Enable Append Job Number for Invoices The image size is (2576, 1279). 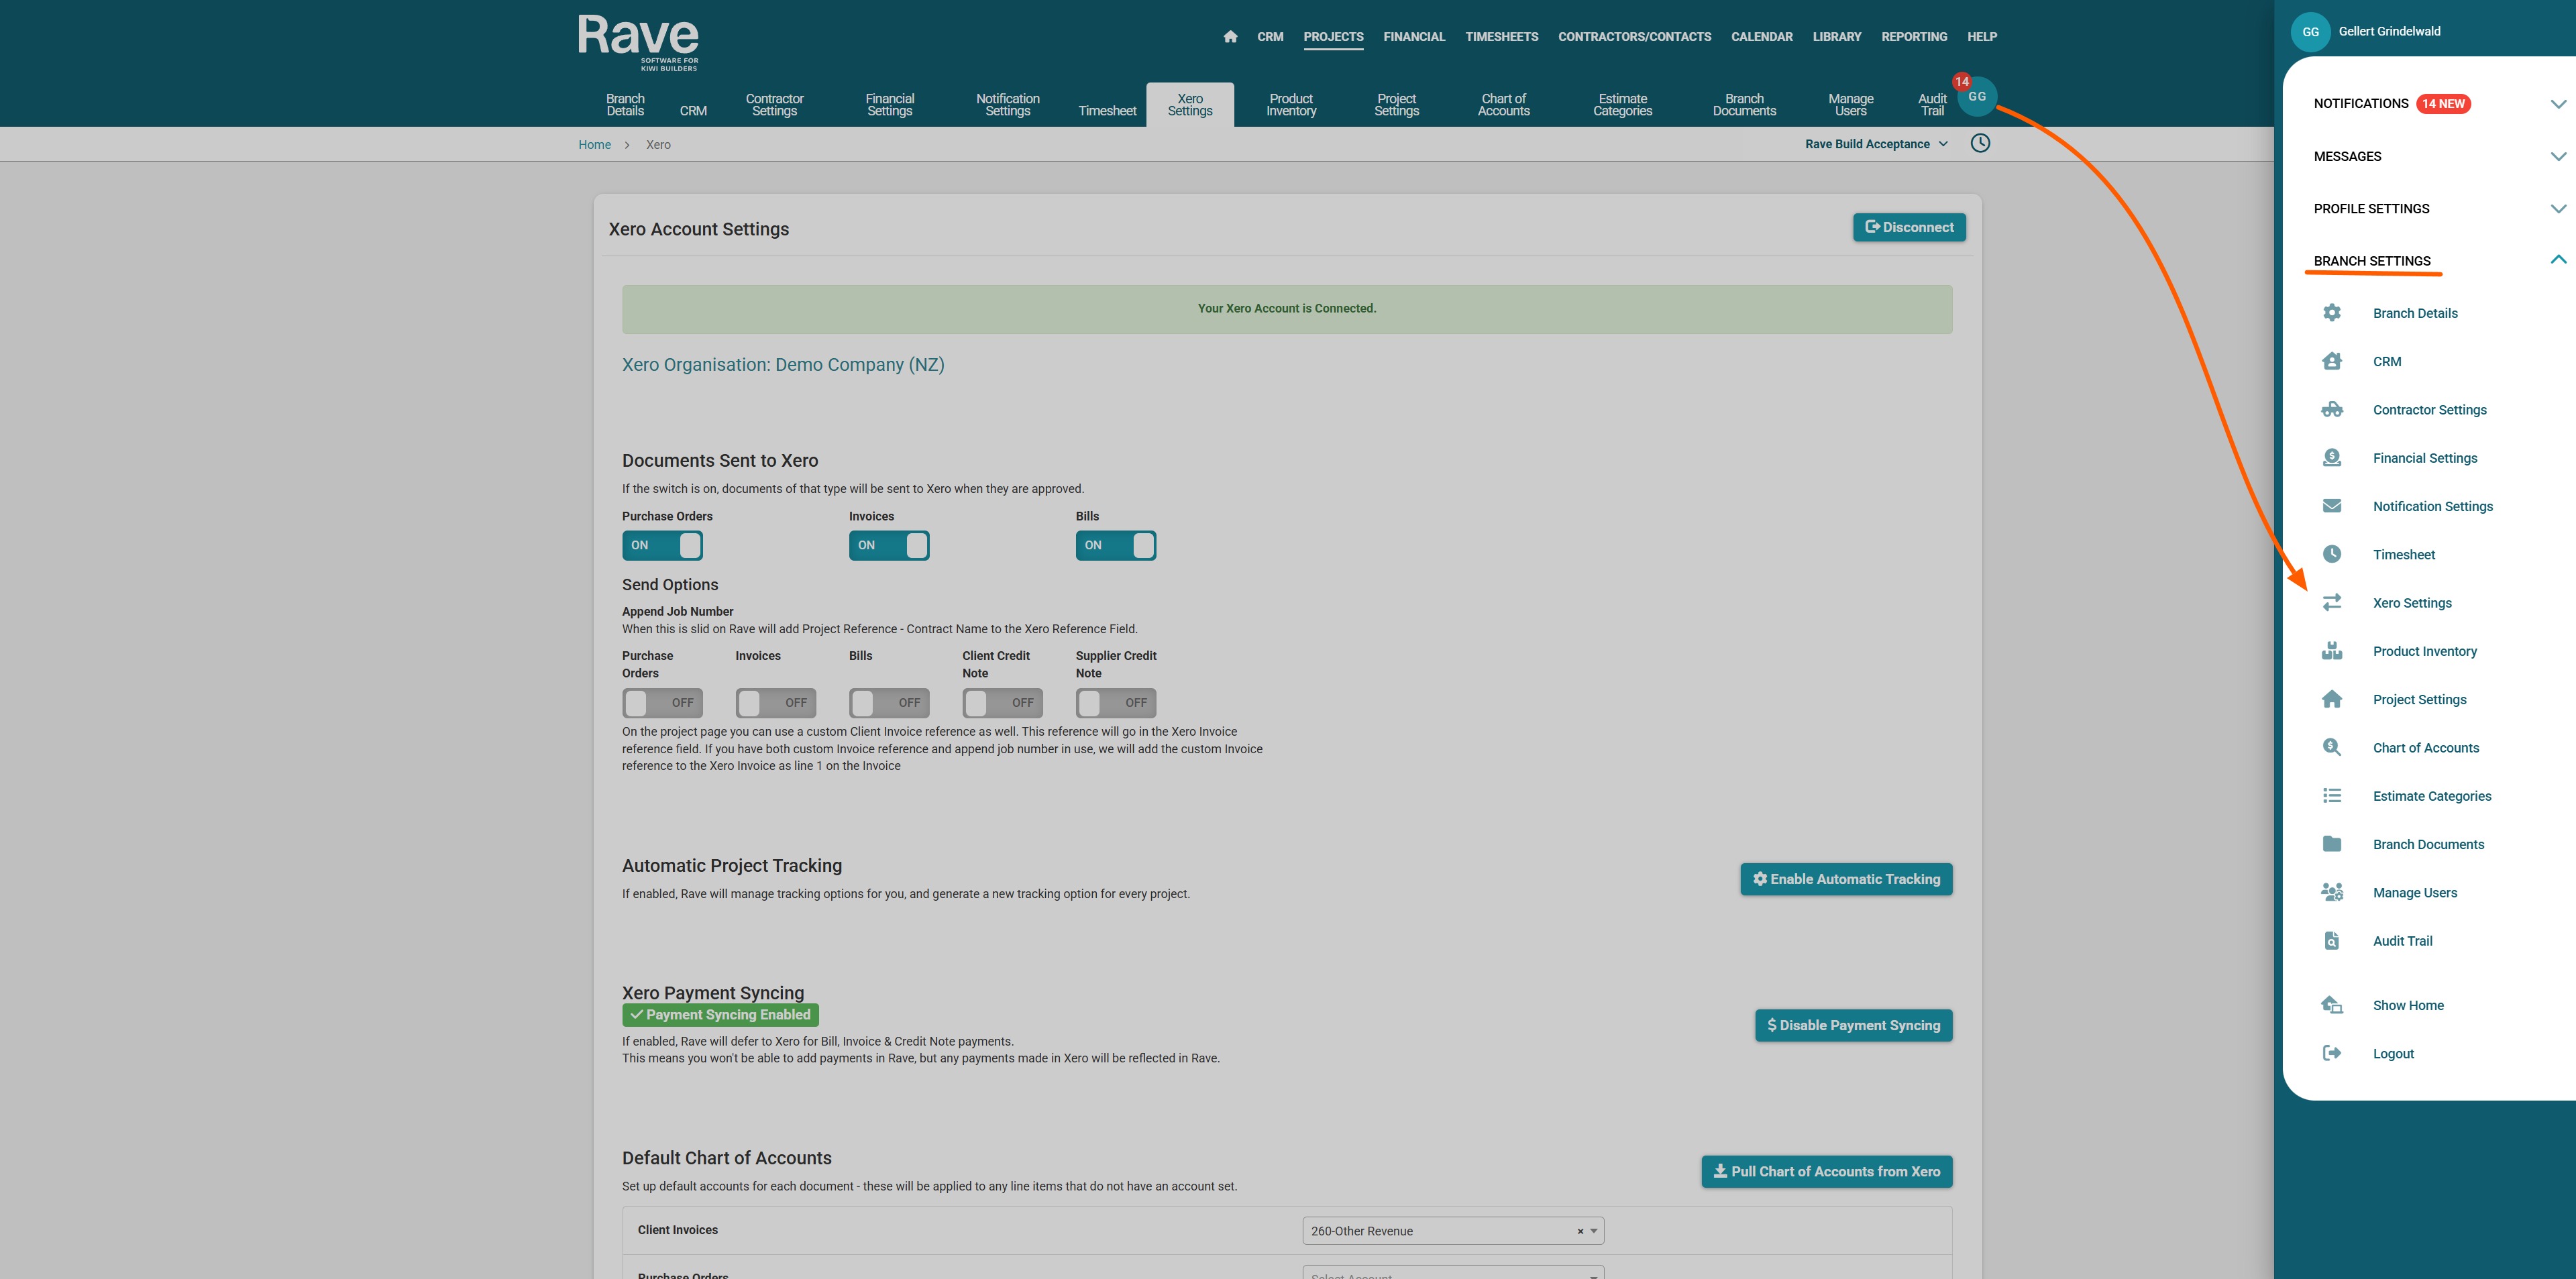pos(775,703)
